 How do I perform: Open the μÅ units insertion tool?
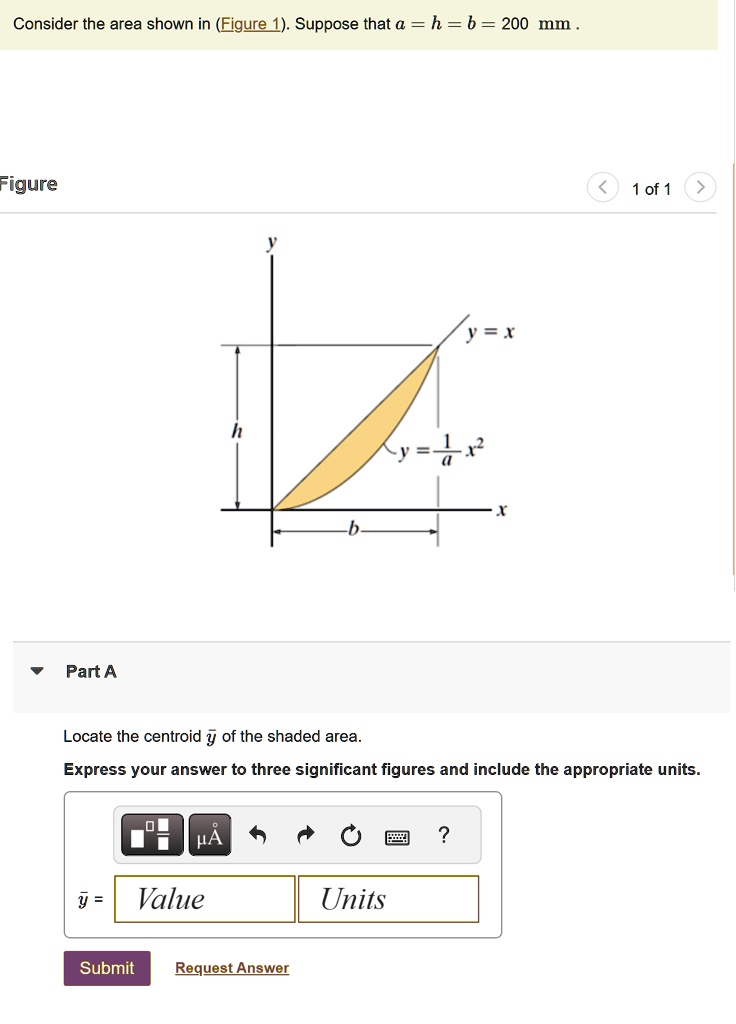point(210,834)
